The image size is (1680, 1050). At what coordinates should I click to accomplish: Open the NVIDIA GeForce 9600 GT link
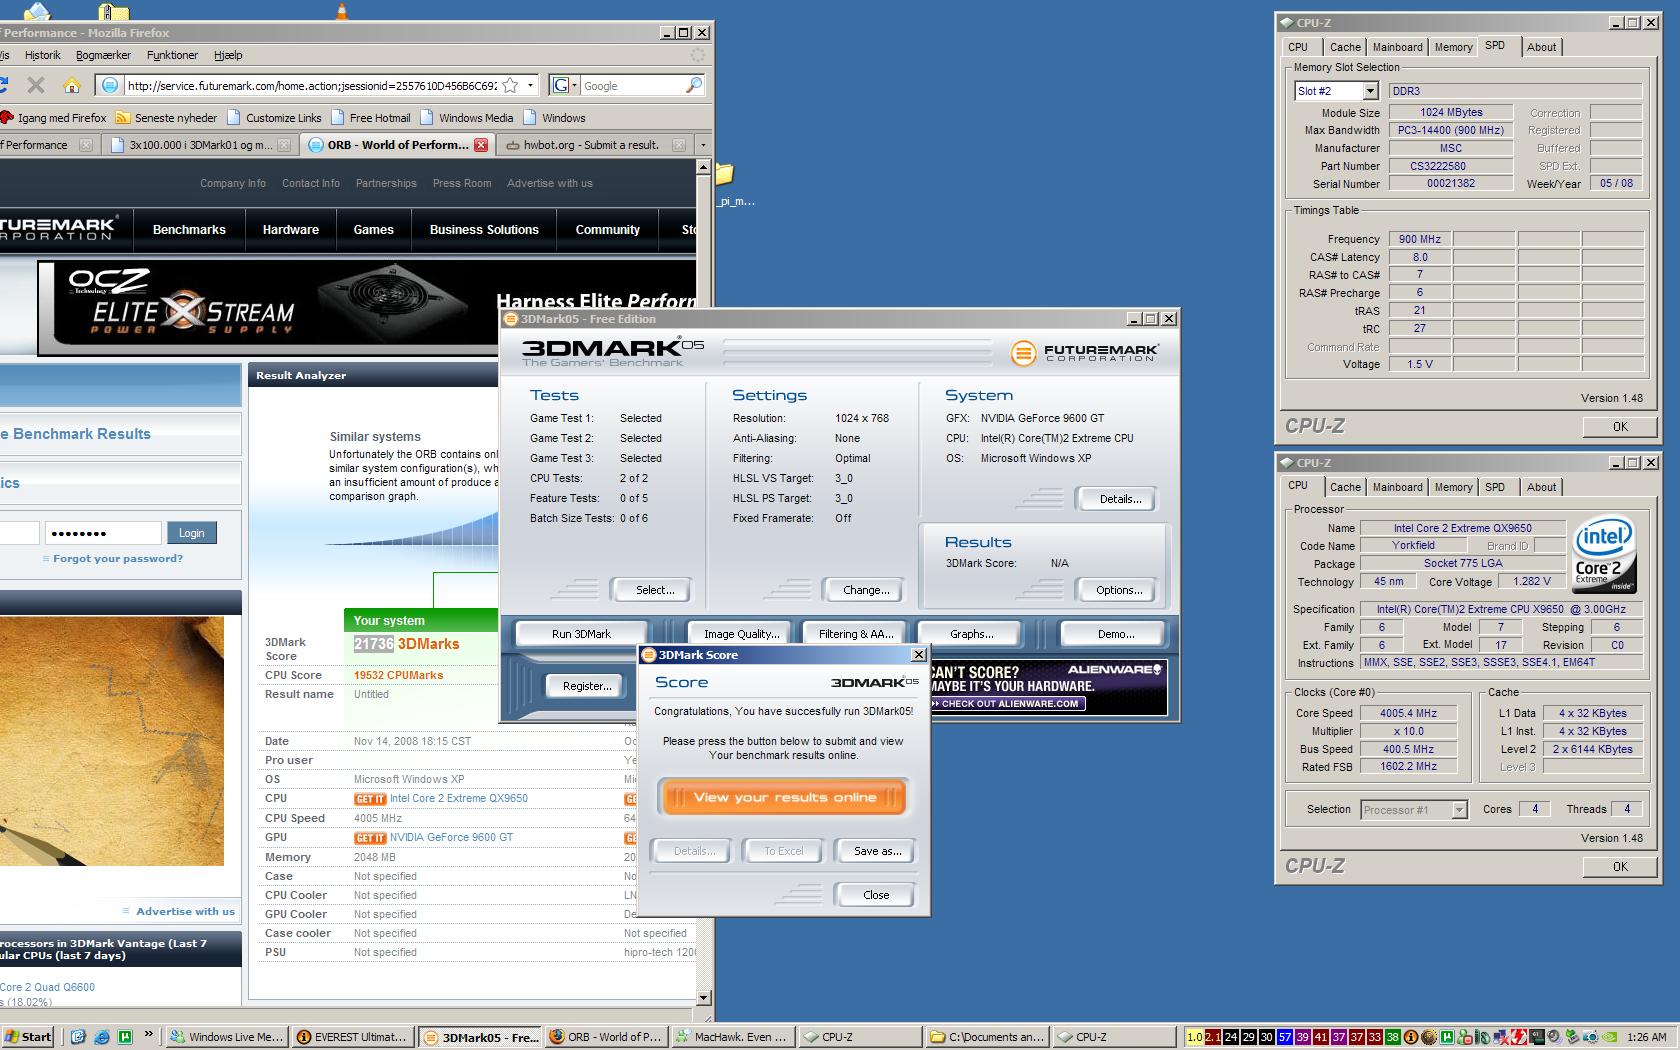[451, 837]
